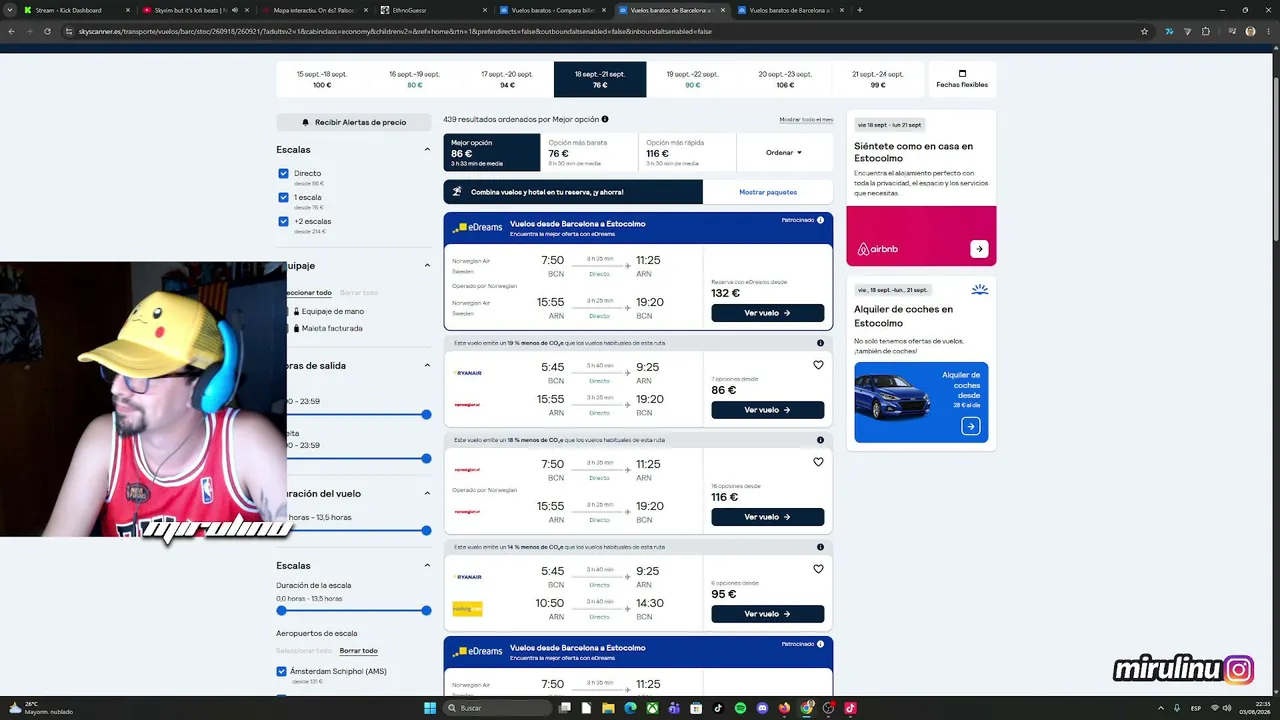Open a new browser tab with the plus icon

click(860, 10)
